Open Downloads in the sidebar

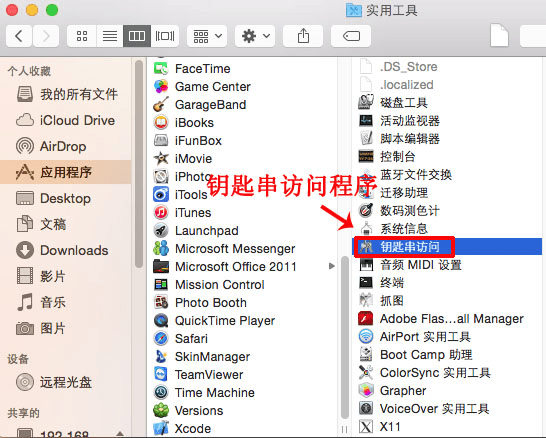(65, 250)
